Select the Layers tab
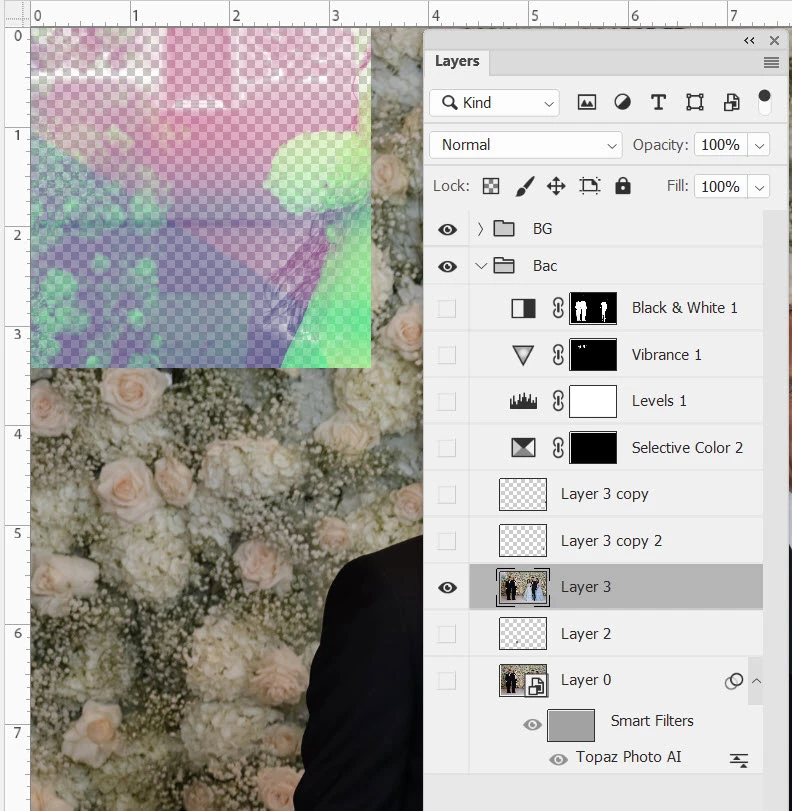 tap(457, 61)
